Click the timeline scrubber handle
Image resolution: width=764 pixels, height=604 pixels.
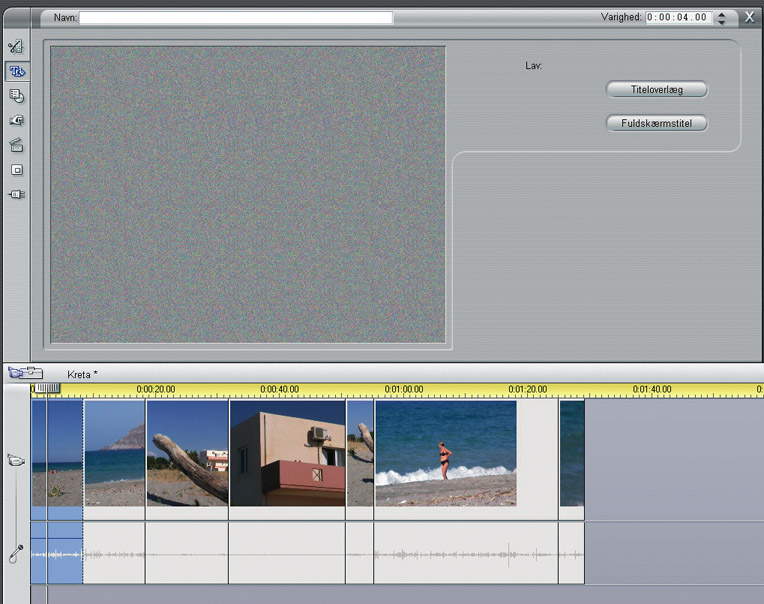[x=46, y=388]
